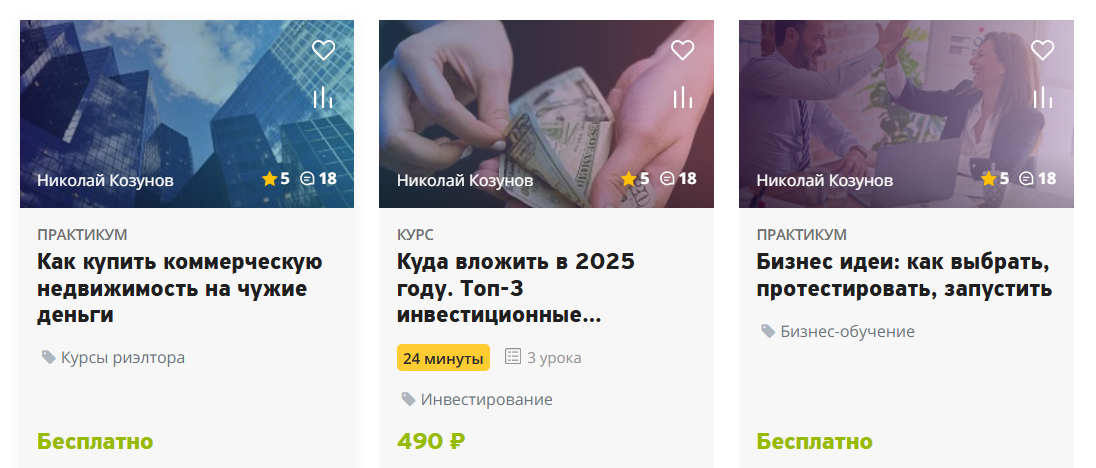1096x468 pixels.
Task: Add business ideas practicum to favorites
Action: [x=1042, y=50]
